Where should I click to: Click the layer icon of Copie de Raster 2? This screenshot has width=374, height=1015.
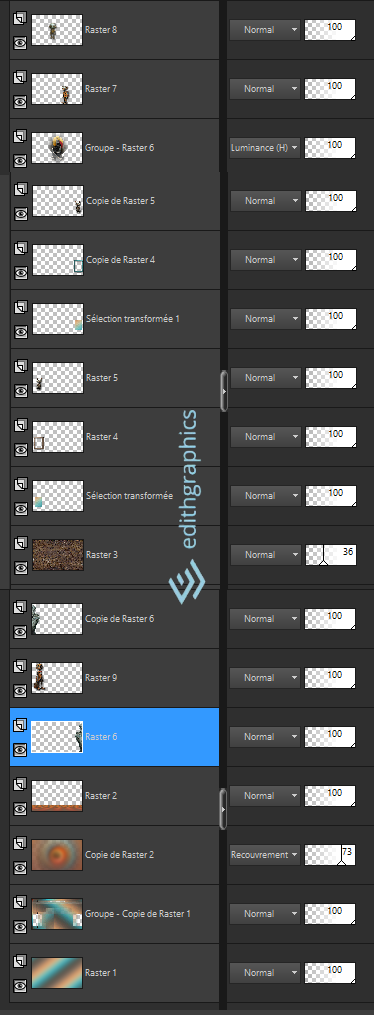[x=19, y=844]
